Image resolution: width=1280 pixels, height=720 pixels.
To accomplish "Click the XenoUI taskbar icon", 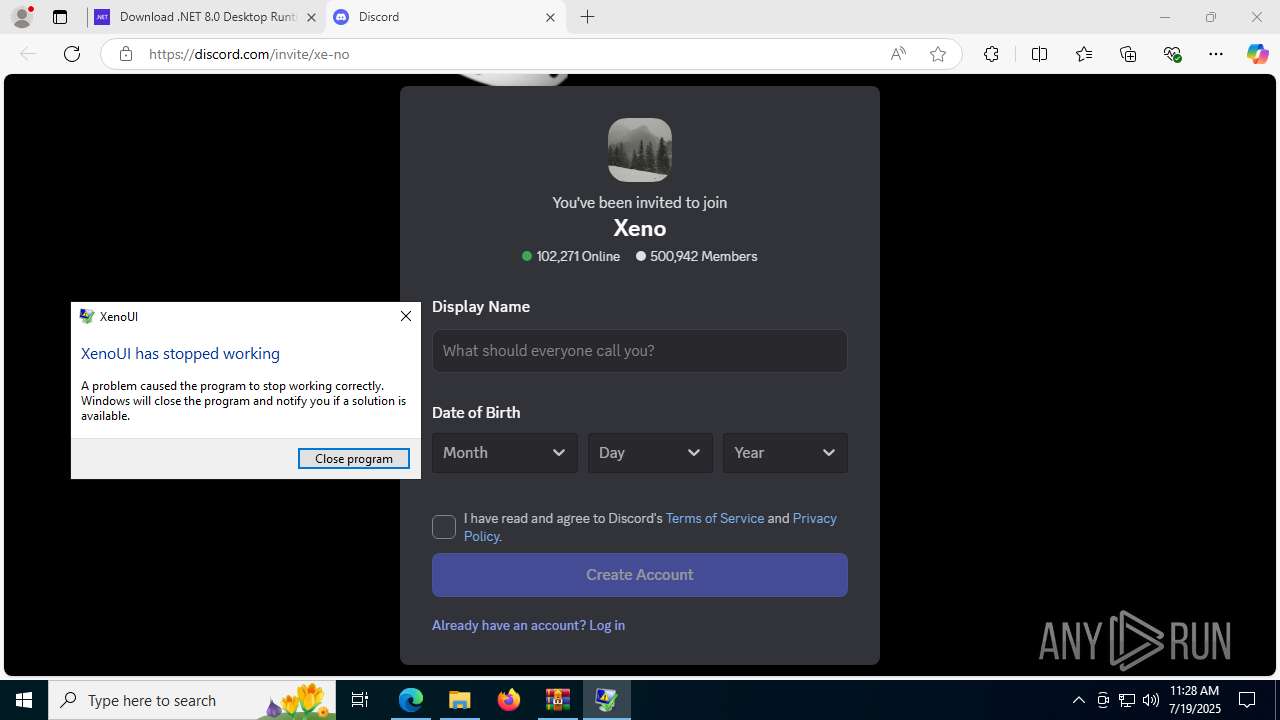I will pyautogui.click(x=606, y=700).
